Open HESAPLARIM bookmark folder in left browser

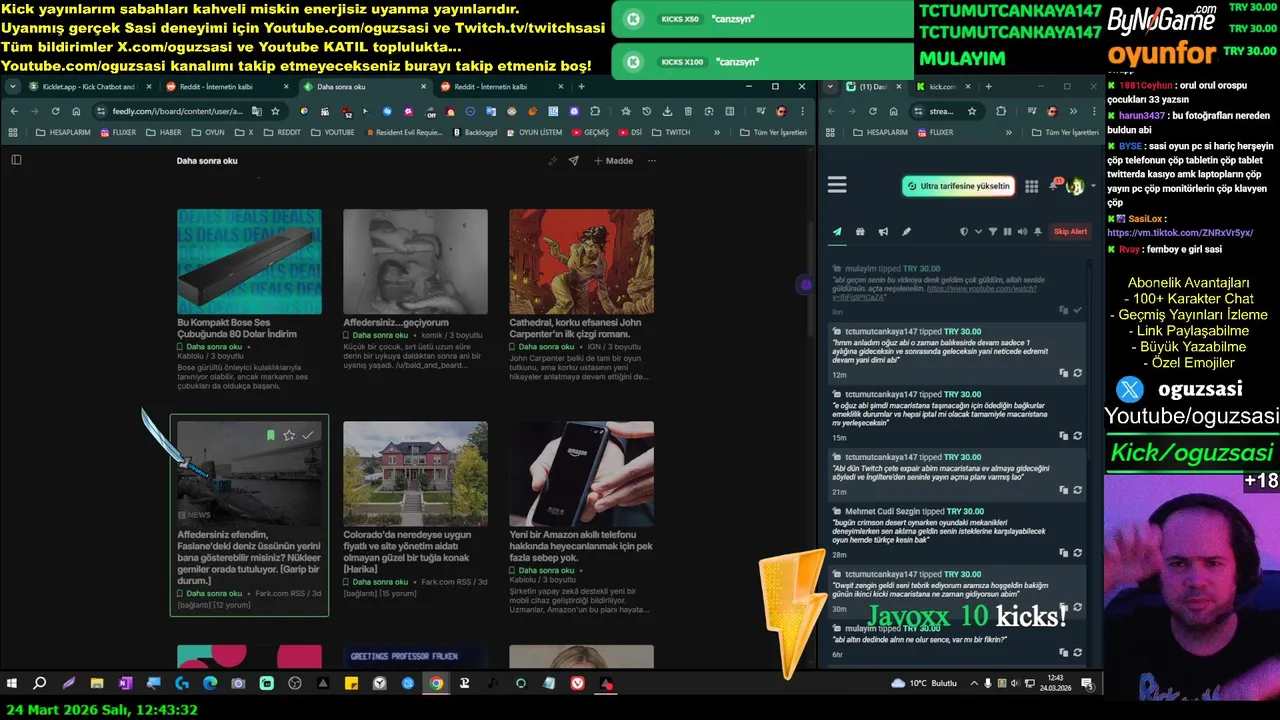coord(62,132)
